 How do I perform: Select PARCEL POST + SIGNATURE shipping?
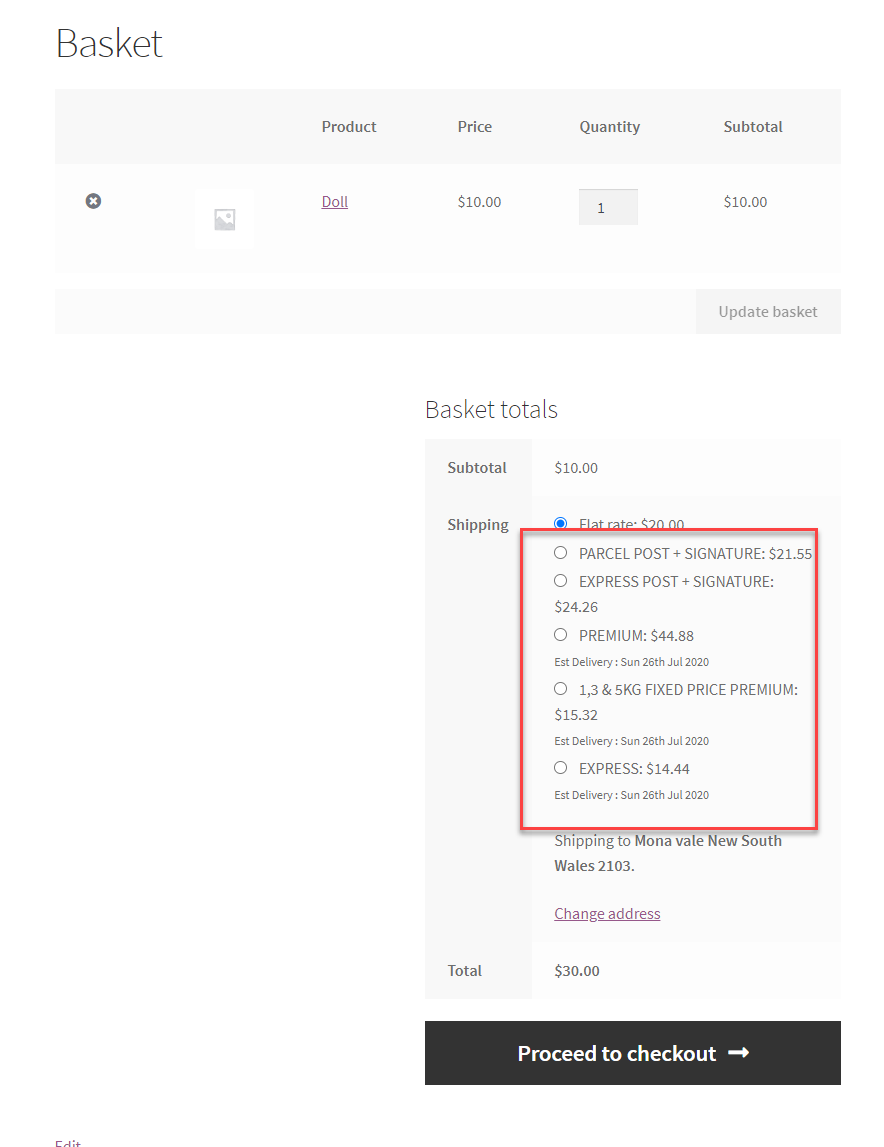(560, 552)
